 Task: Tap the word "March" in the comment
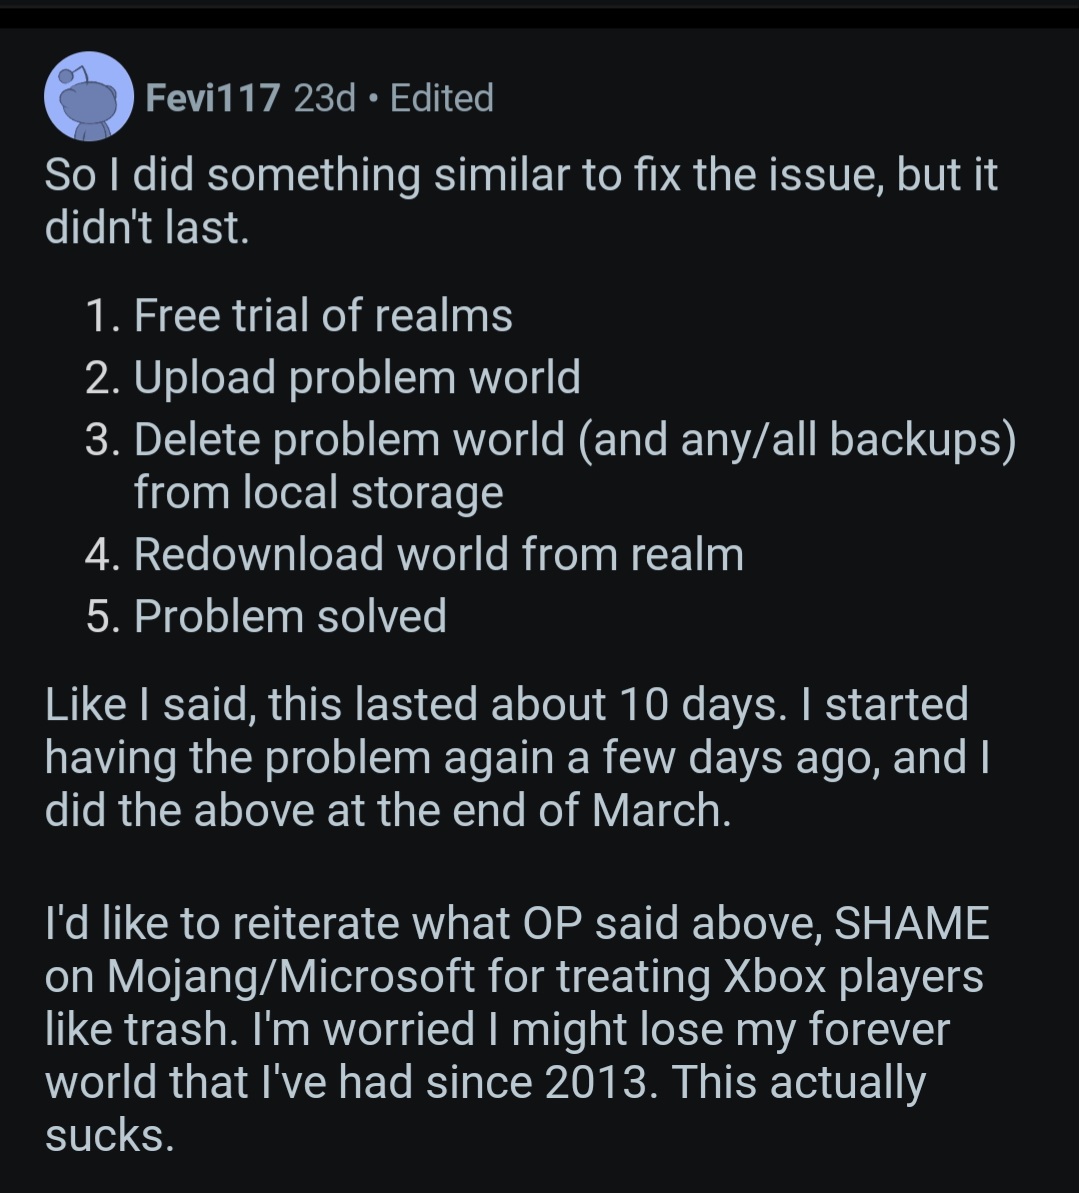click(656, 810)
